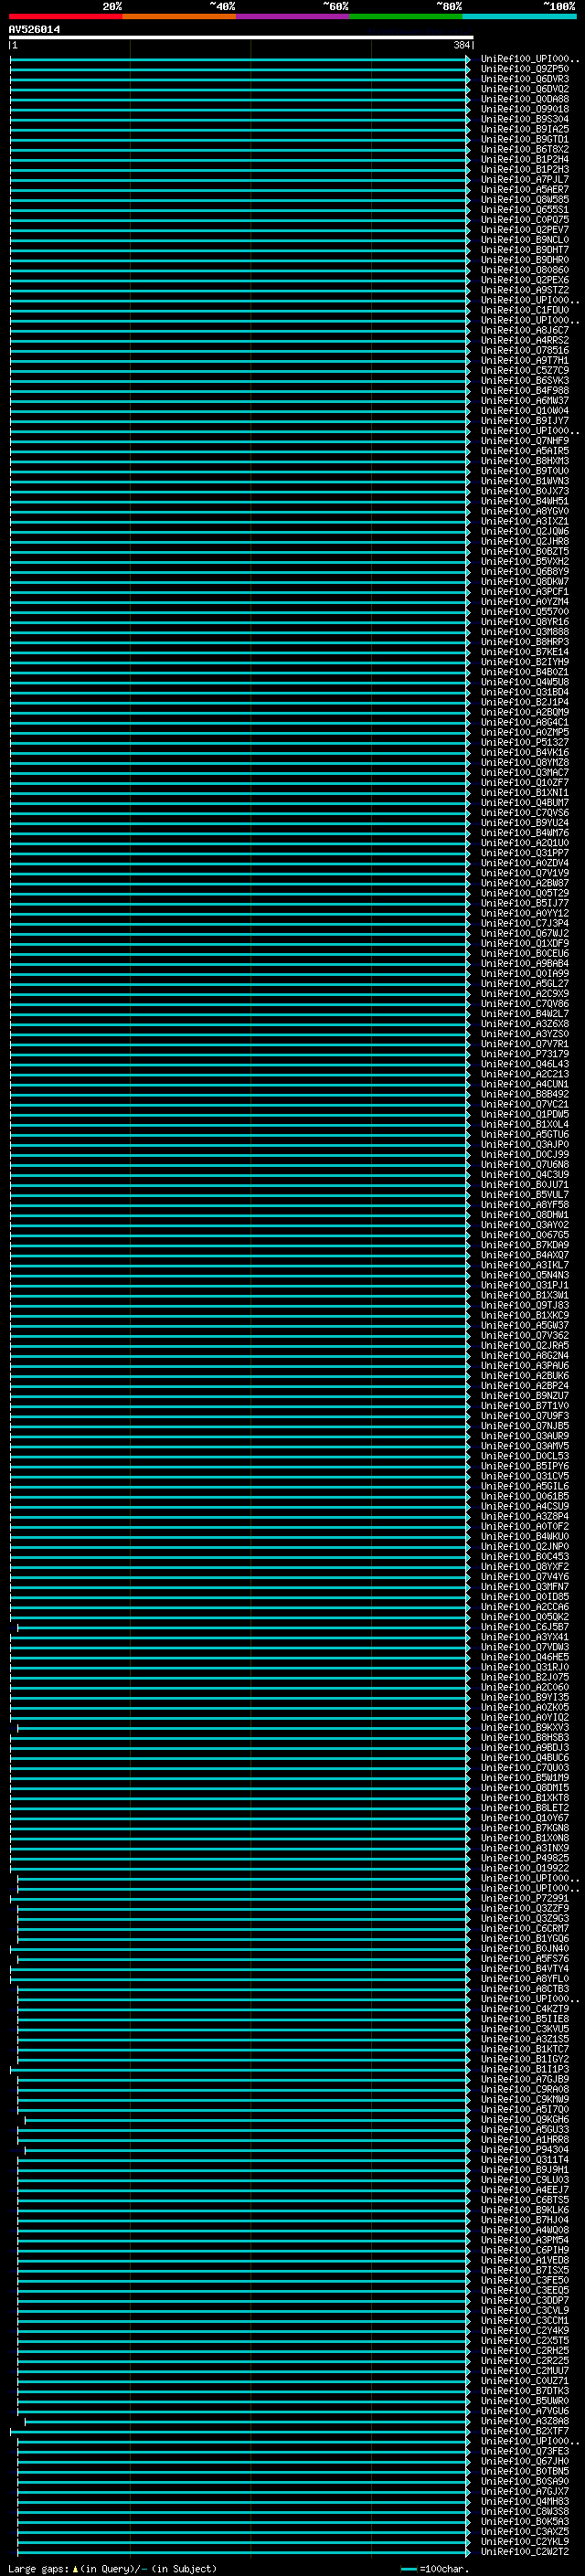
Task: Click the =100char. scale legend
Action: [x=434, y=2569]
